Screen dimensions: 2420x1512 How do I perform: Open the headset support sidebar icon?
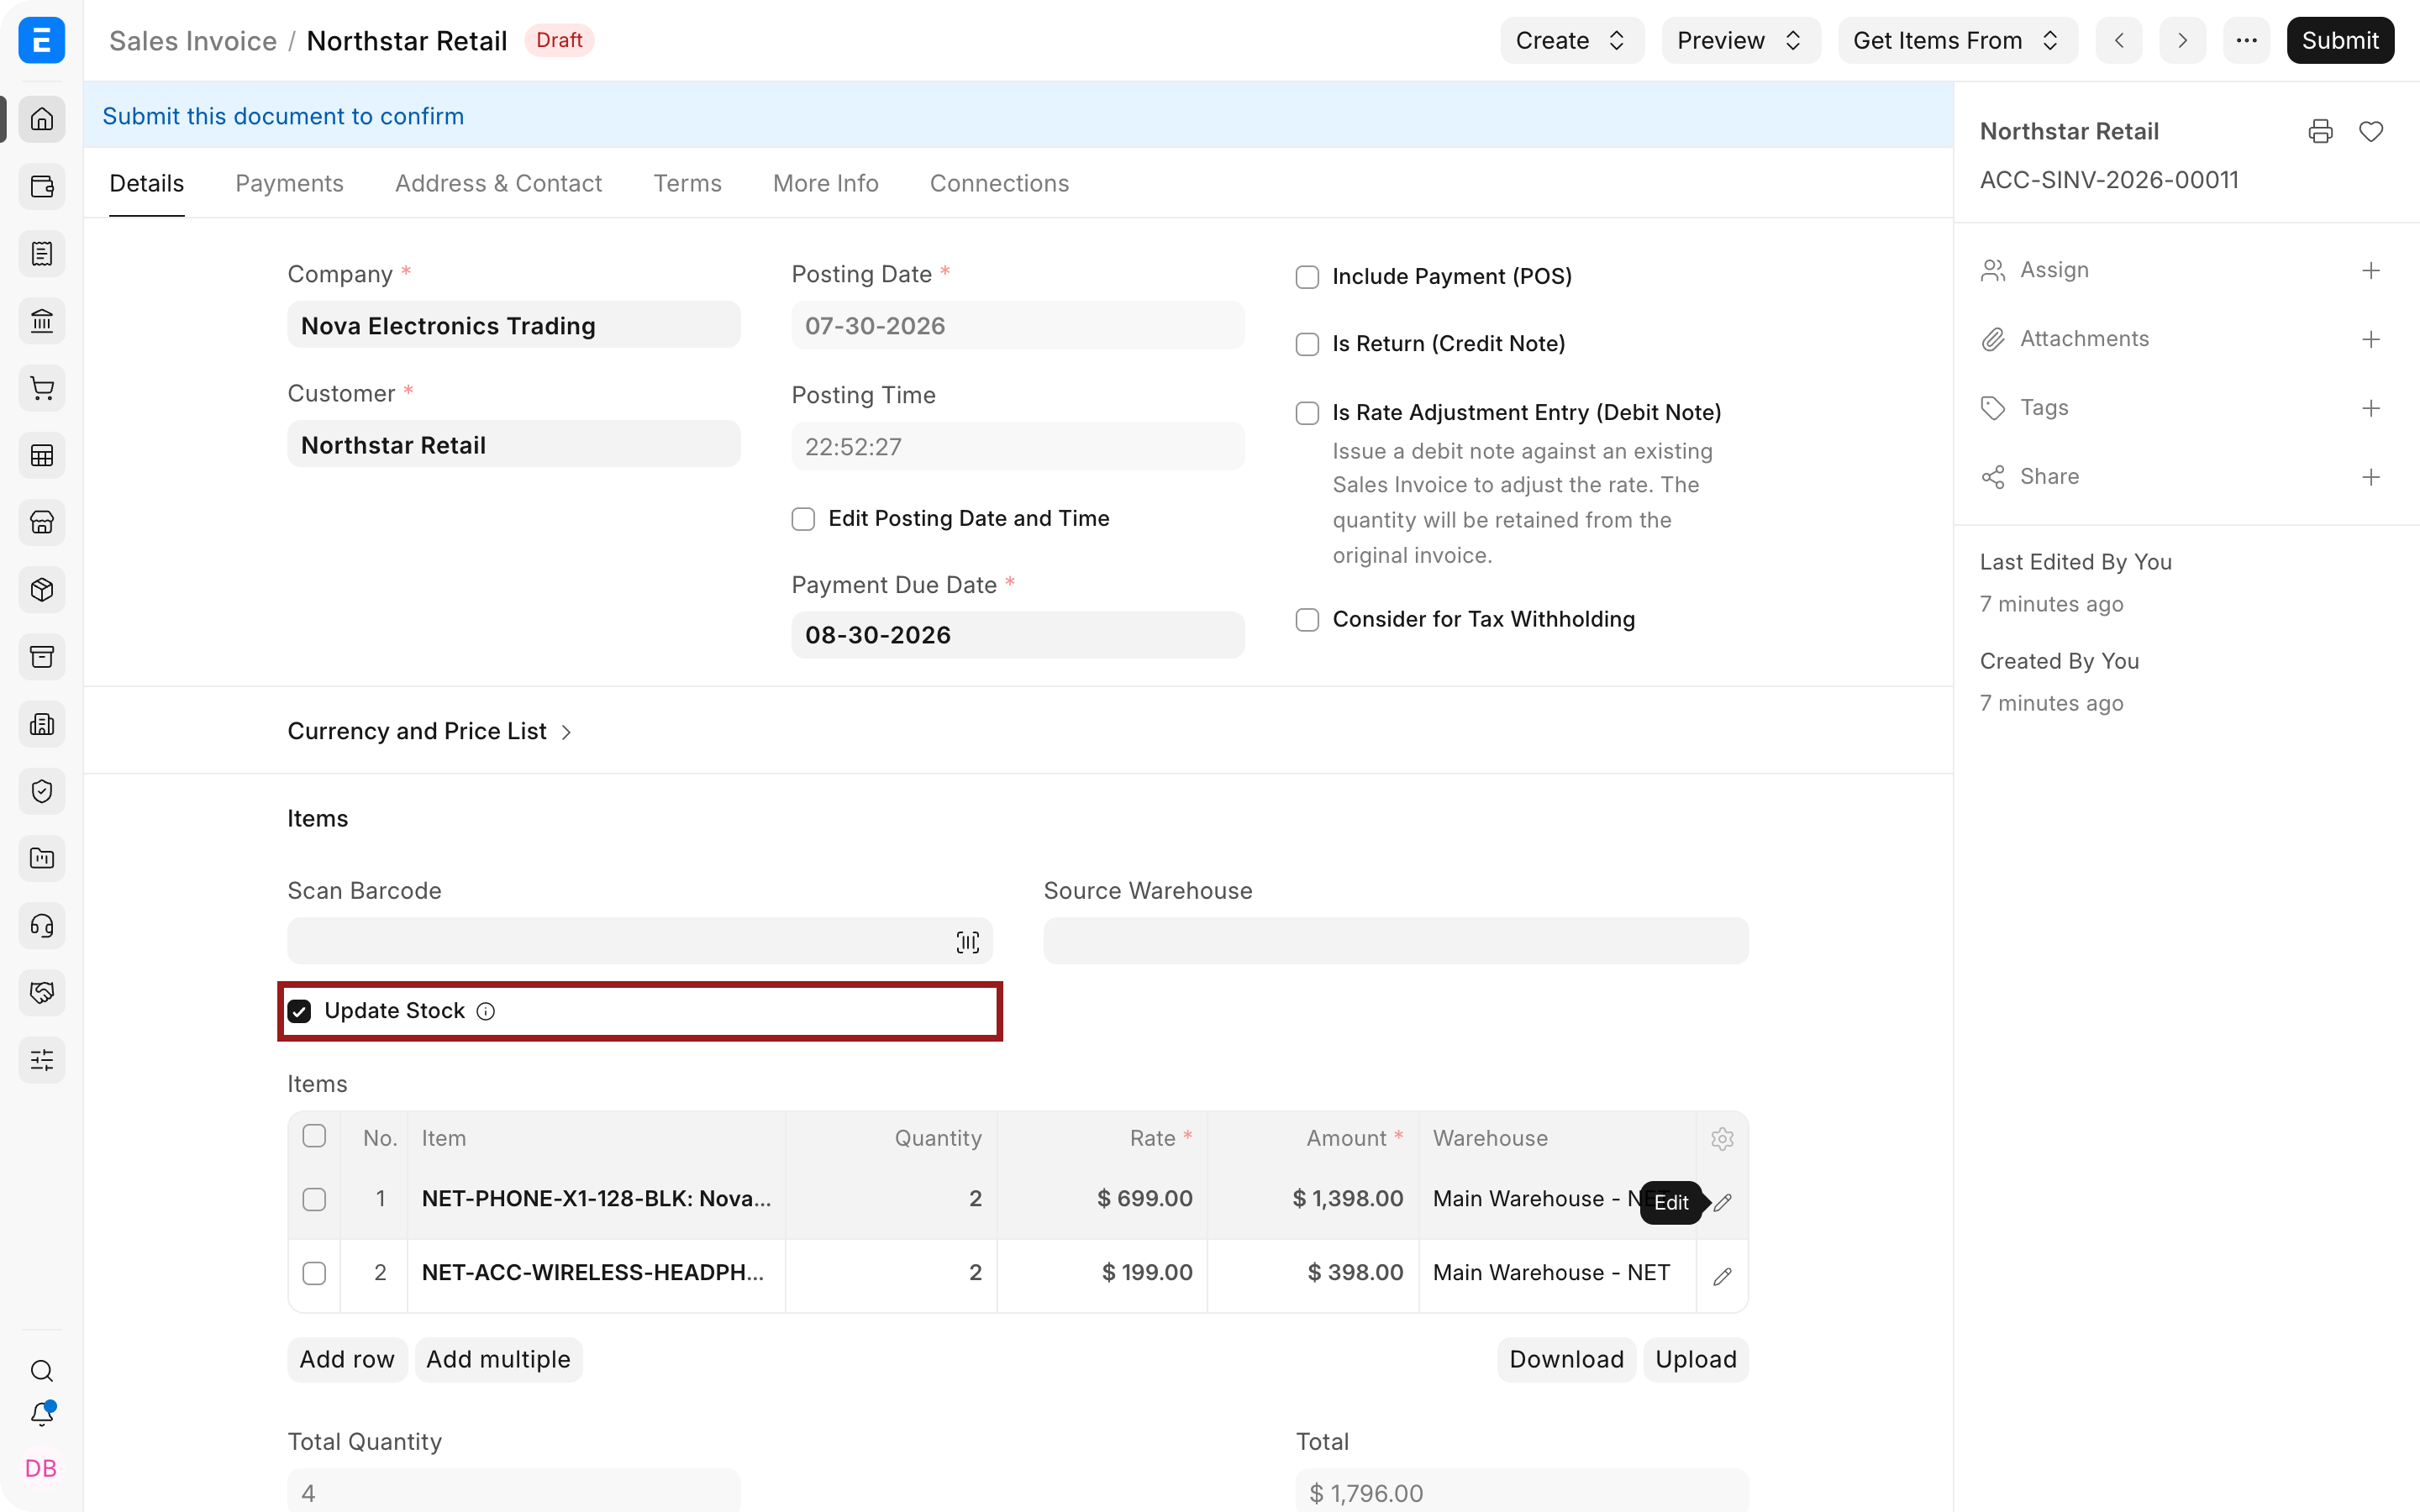42,925
